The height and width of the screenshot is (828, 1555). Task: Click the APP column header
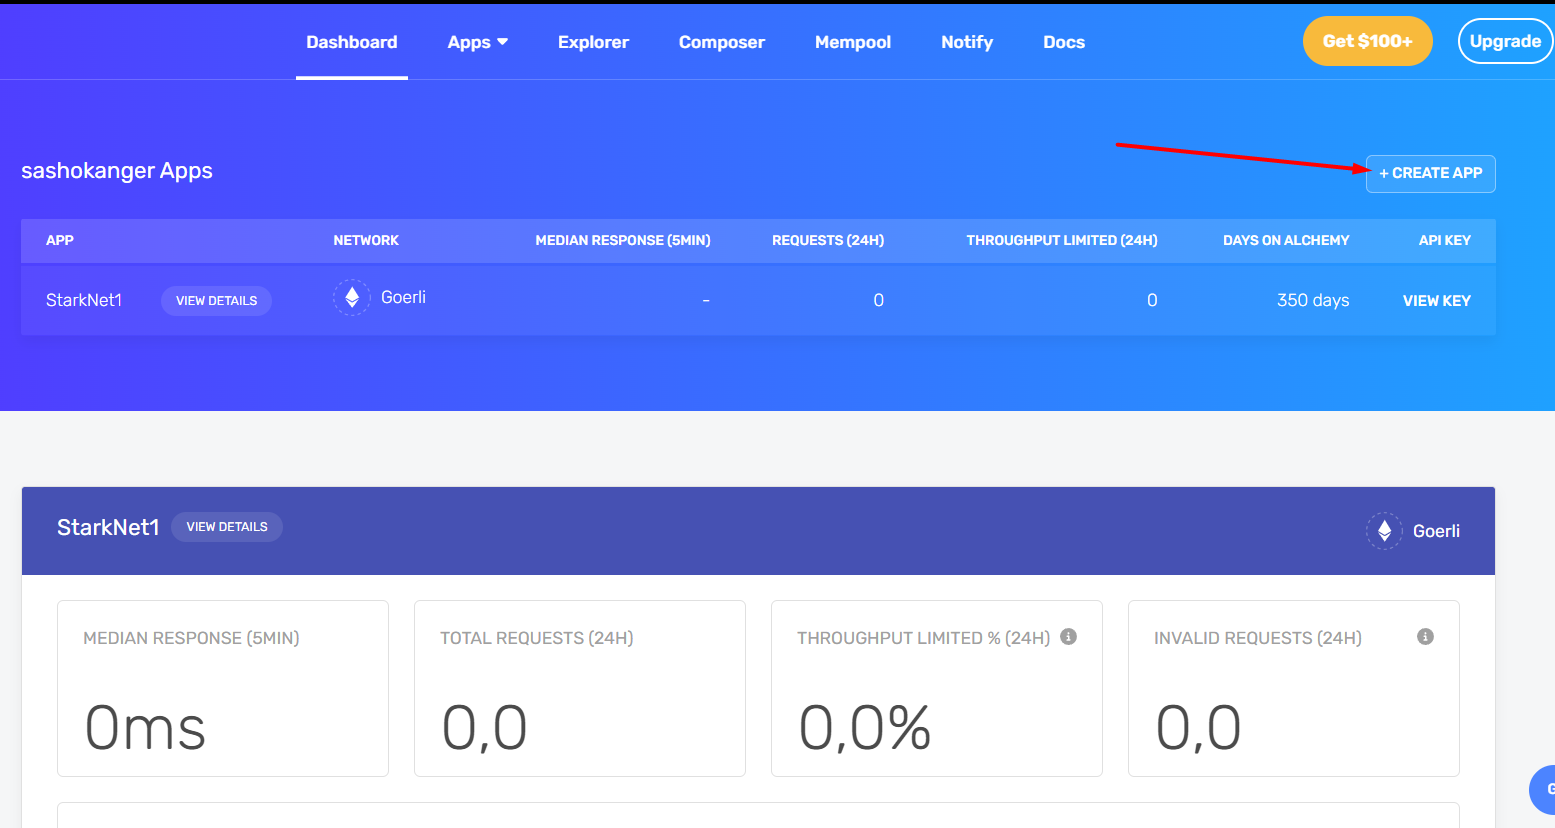(x=60, y=240)
